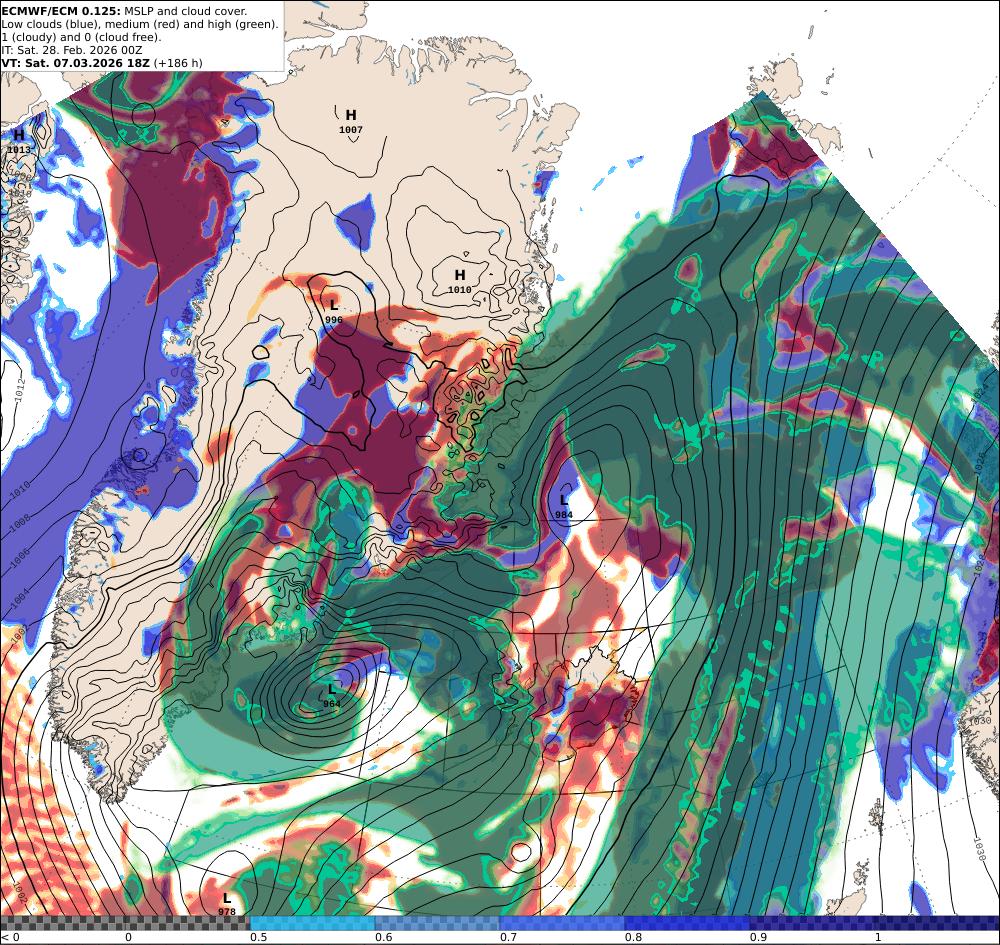The width and height of the screenshot is (1000, 945).
Task: Click the '0.8' colorbar tick label
Action: (633, 937)
